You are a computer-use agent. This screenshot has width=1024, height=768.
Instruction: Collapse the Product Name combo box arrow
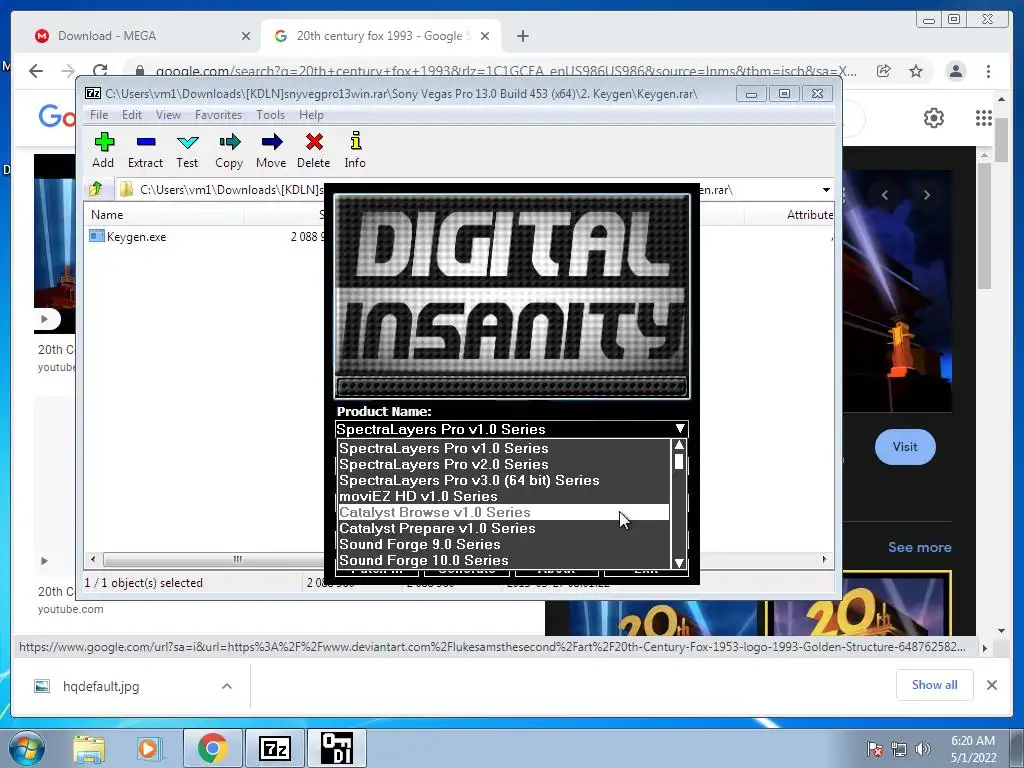click(x=680, y=428)
